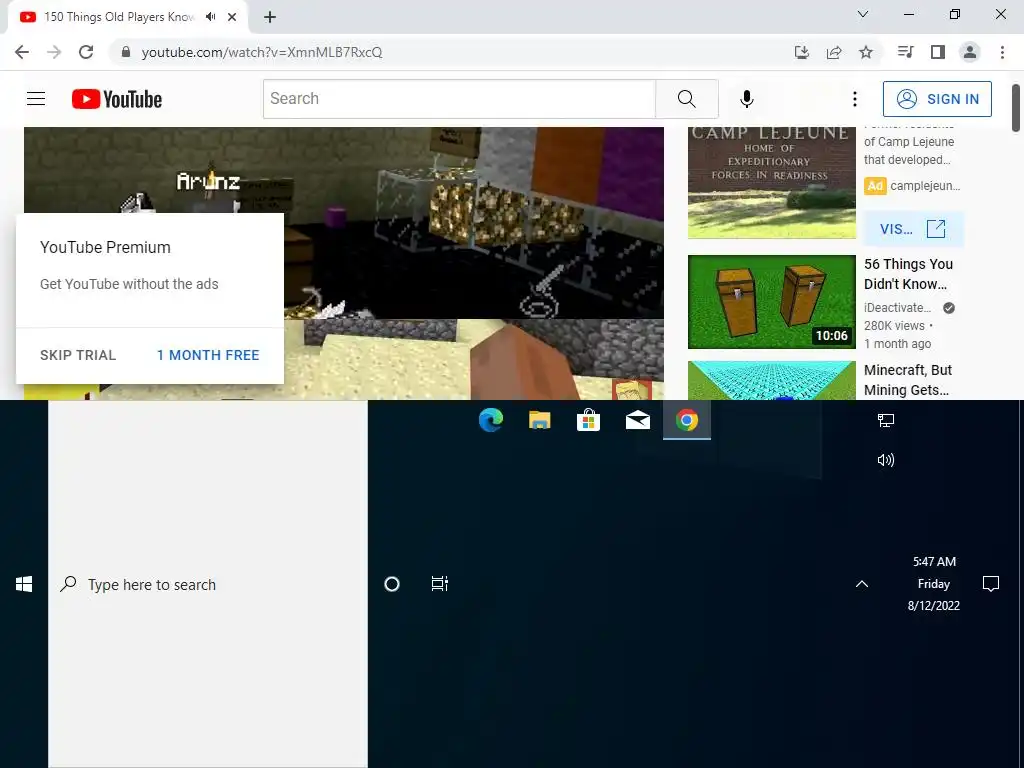Open Chrome tab search chevron

(863, 14)
